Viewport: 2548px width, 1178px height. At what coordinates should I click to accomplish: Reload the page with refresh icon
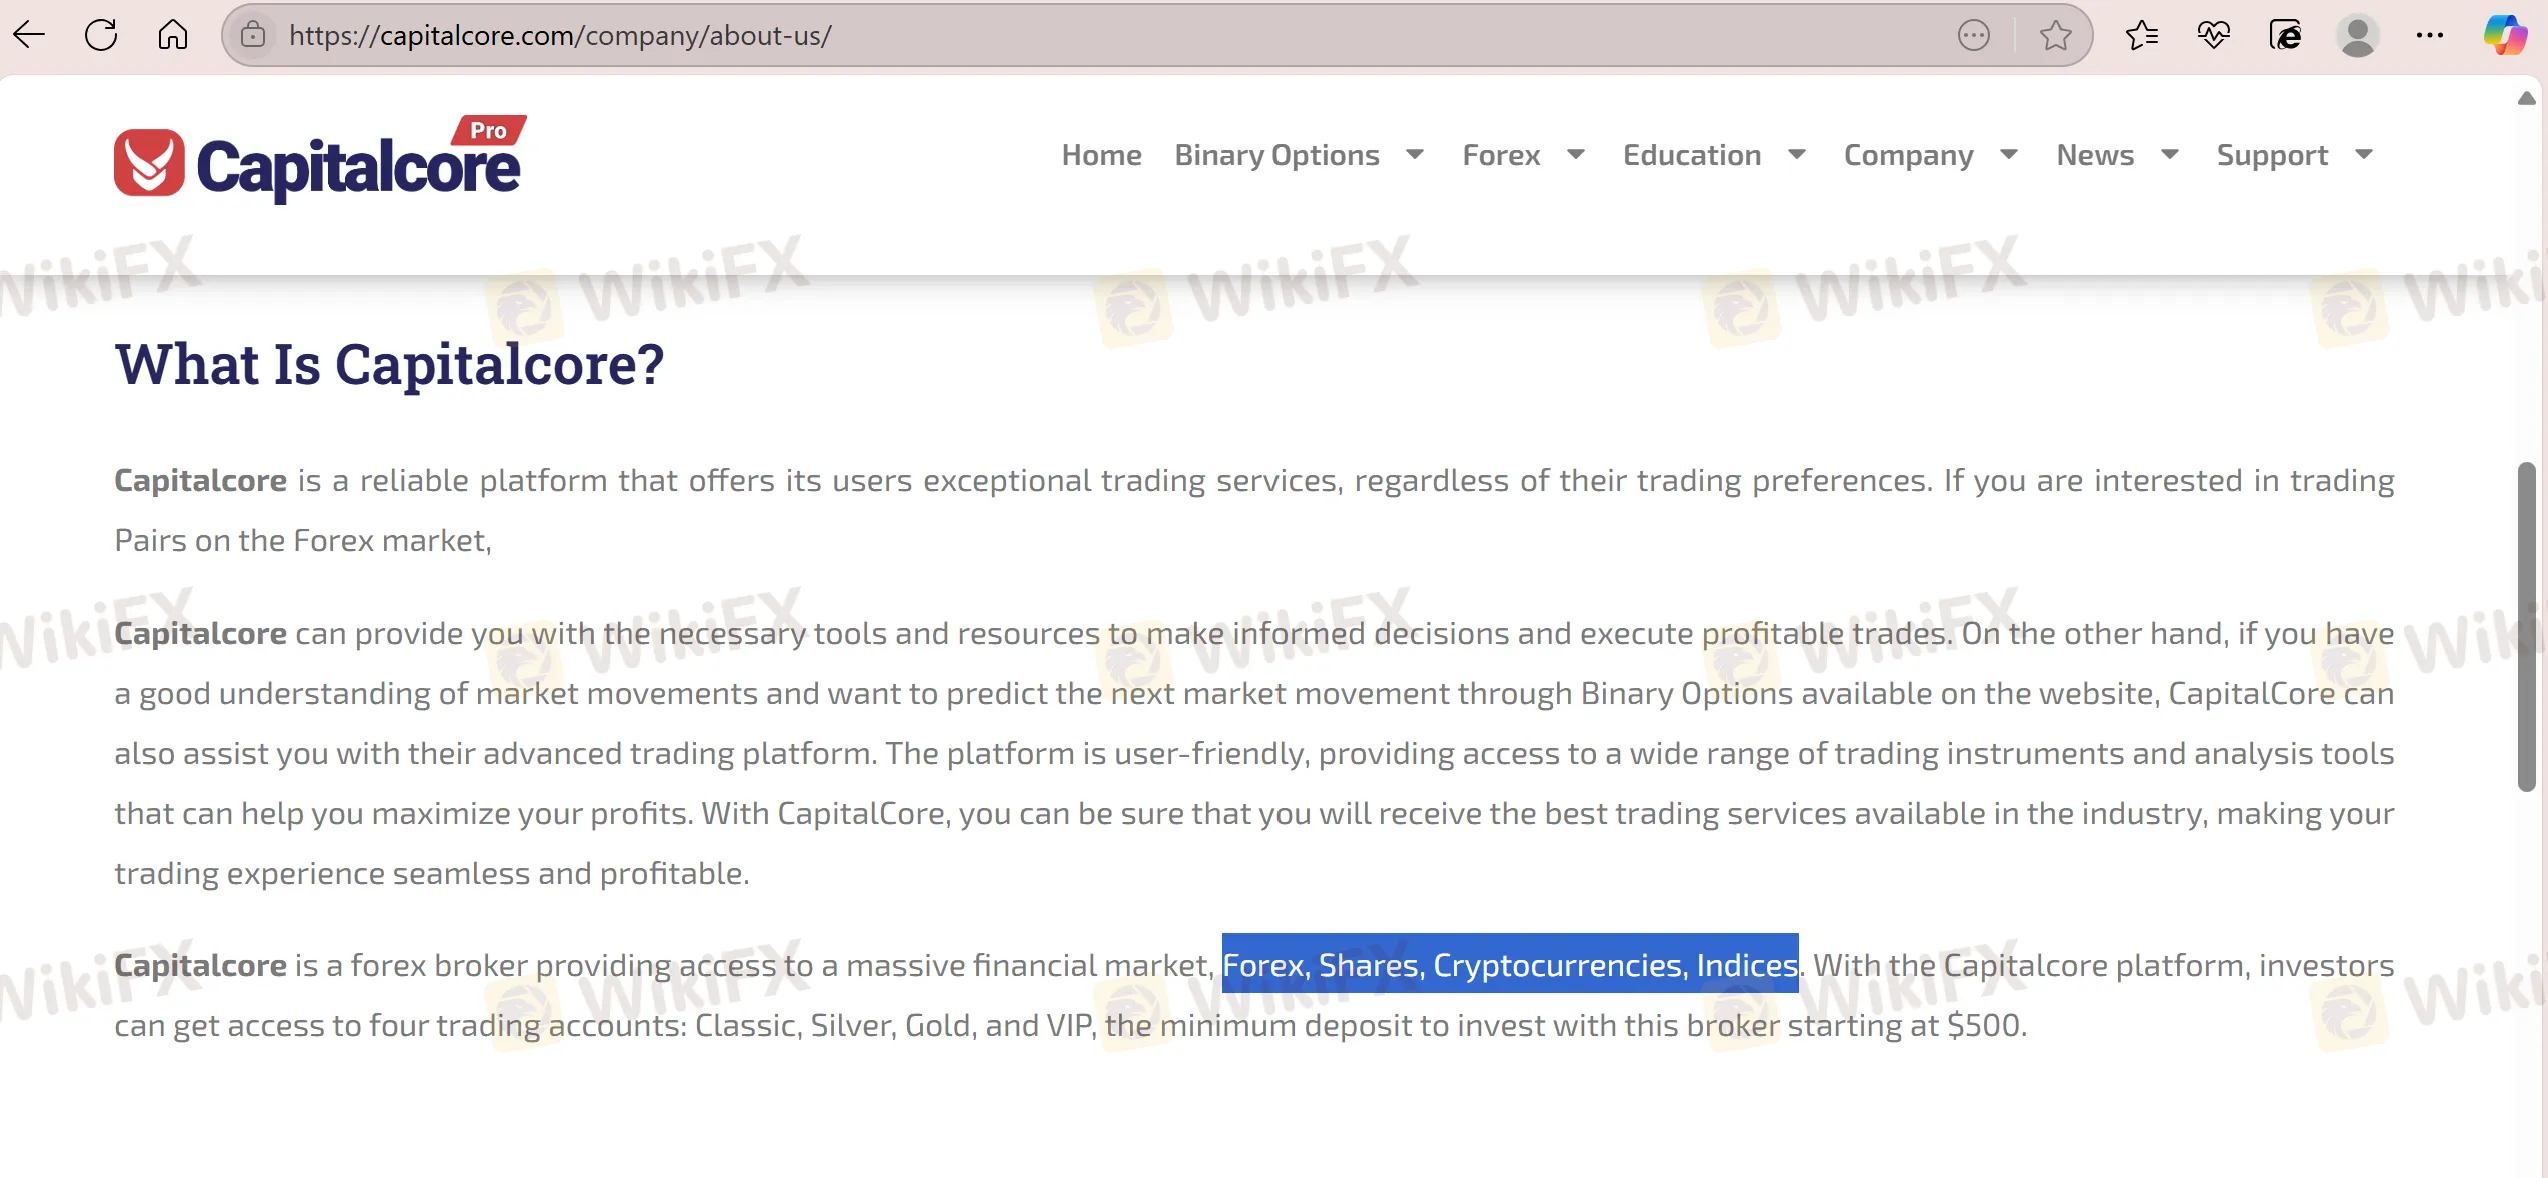pos(101,35)
